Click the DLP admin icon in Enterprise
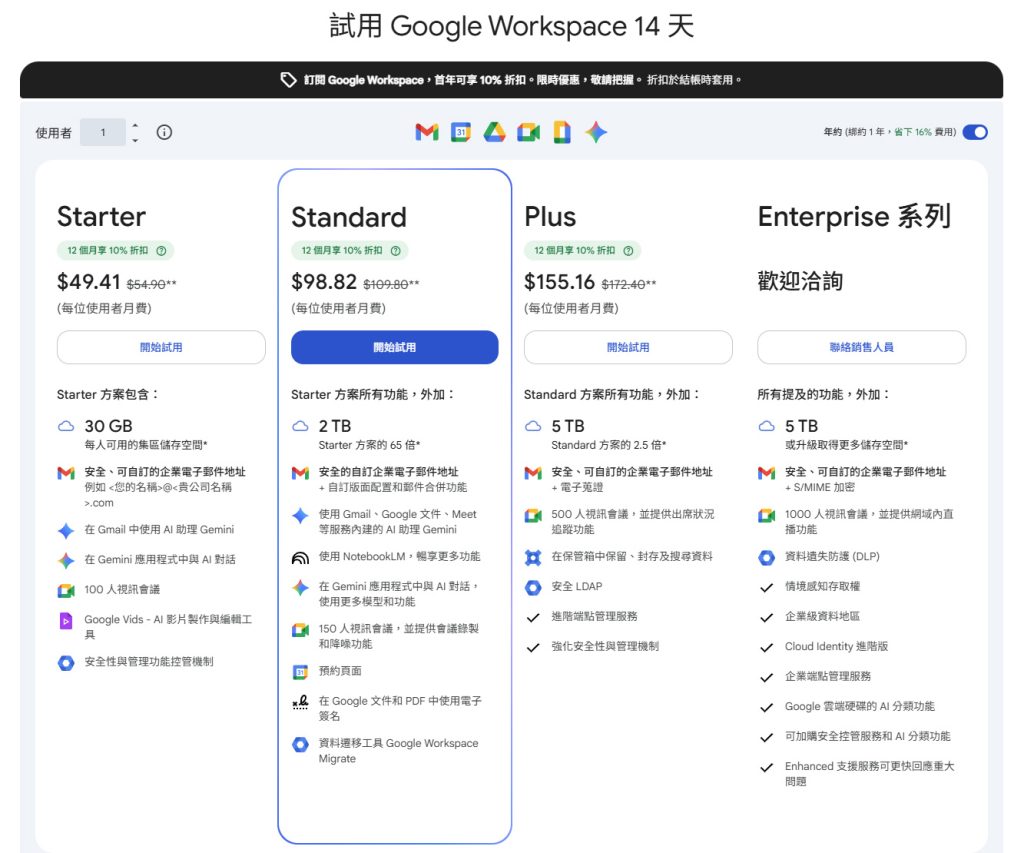This screenshot has width=1024, height=853. [767, 558]
